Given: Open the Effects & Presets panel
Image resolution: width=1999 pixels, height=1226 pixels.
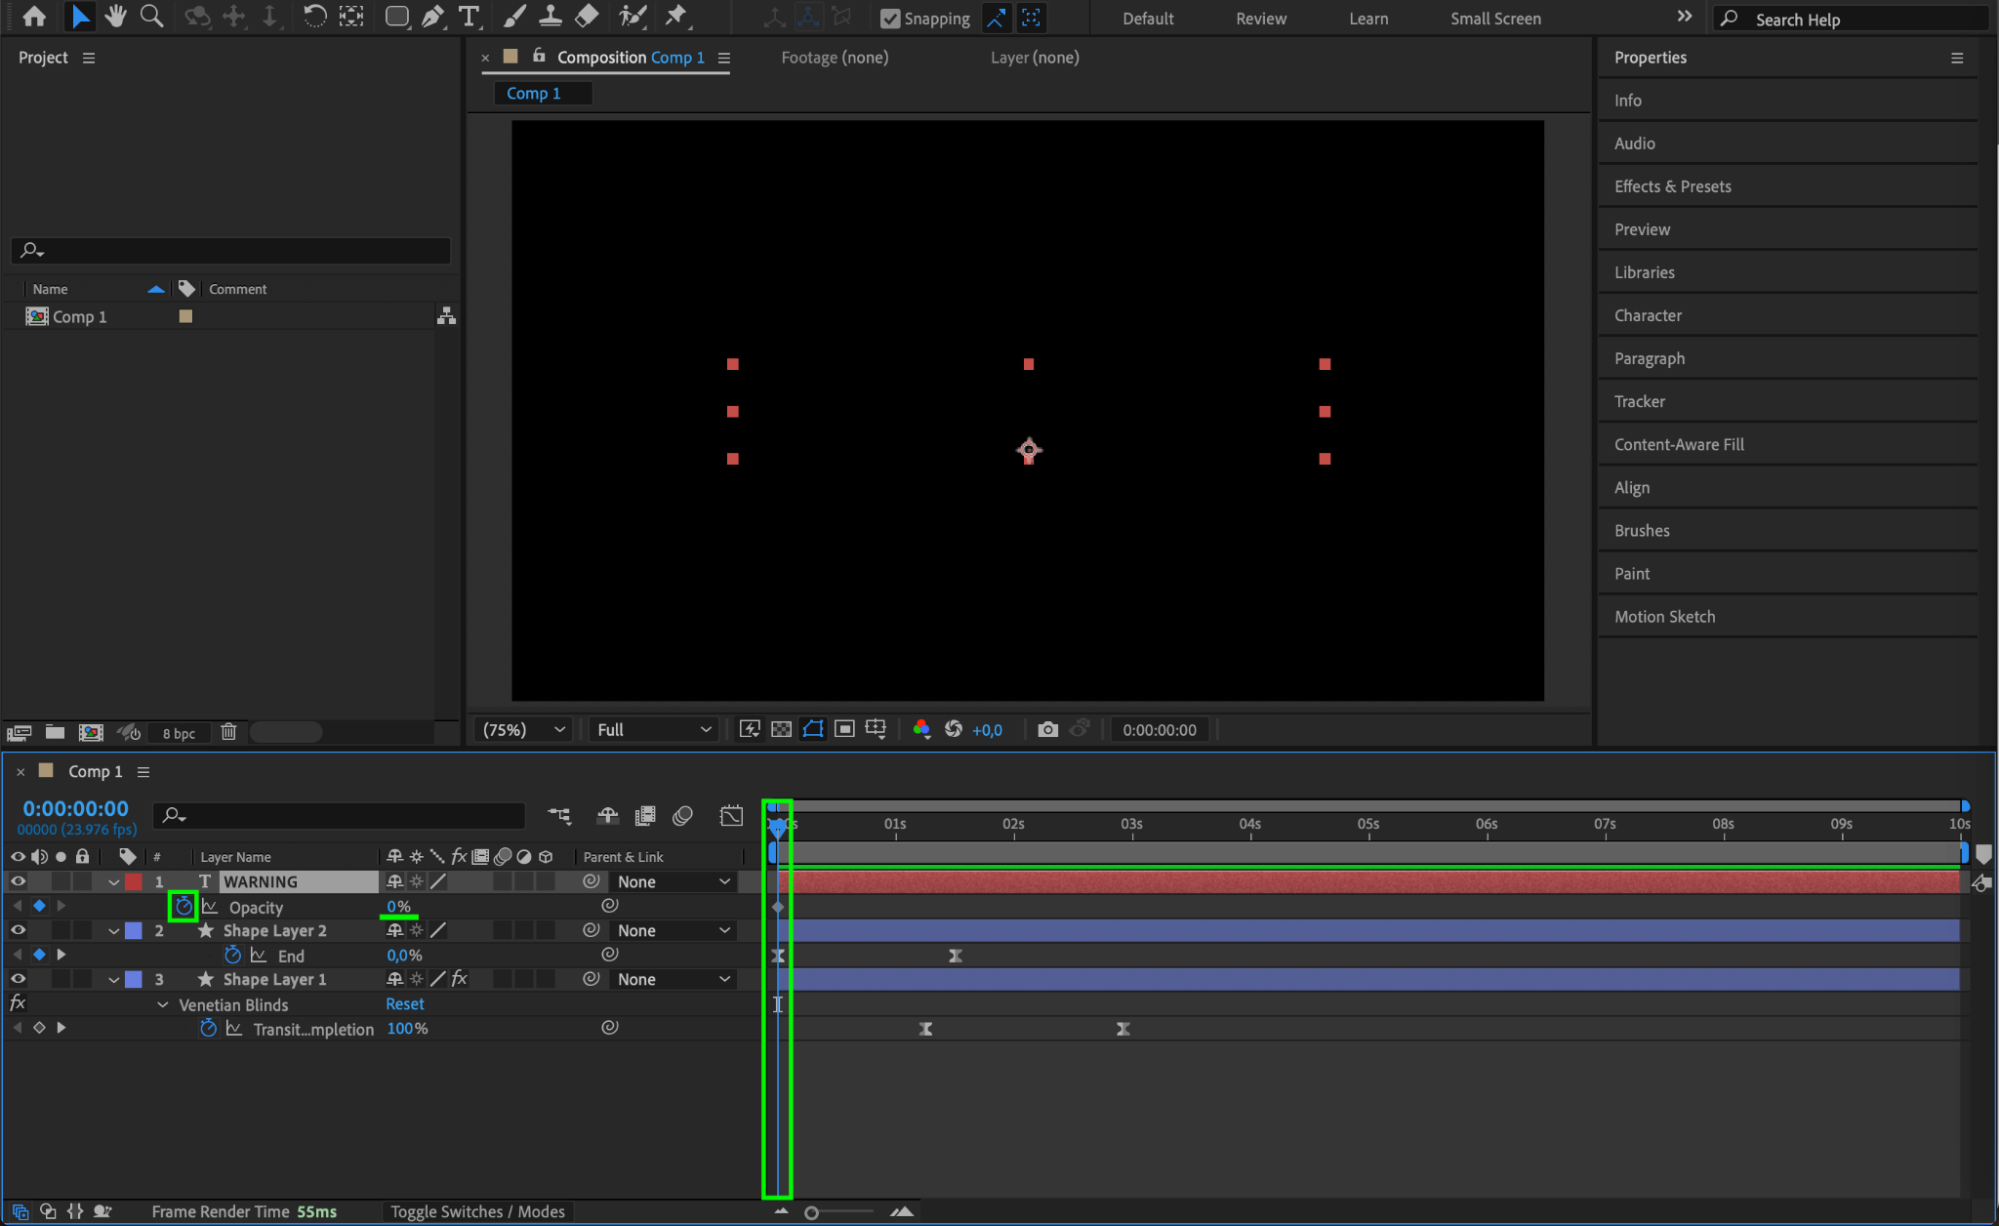Looking at the screenshot, I should 1672,186.
